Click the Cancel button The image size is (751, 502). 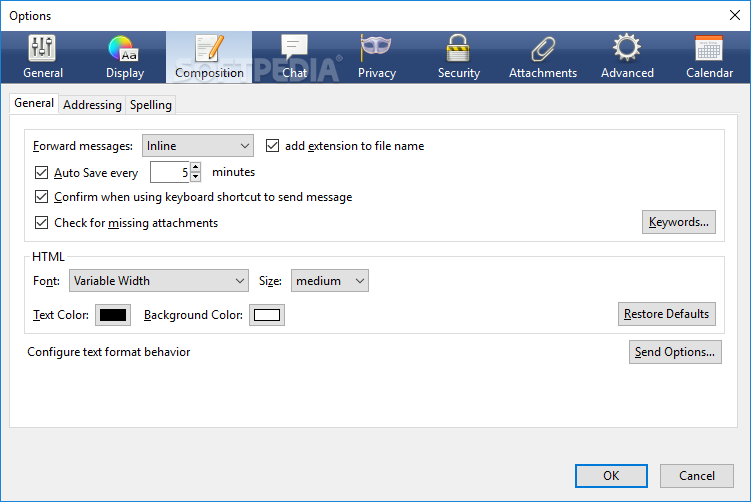(696, 476)
